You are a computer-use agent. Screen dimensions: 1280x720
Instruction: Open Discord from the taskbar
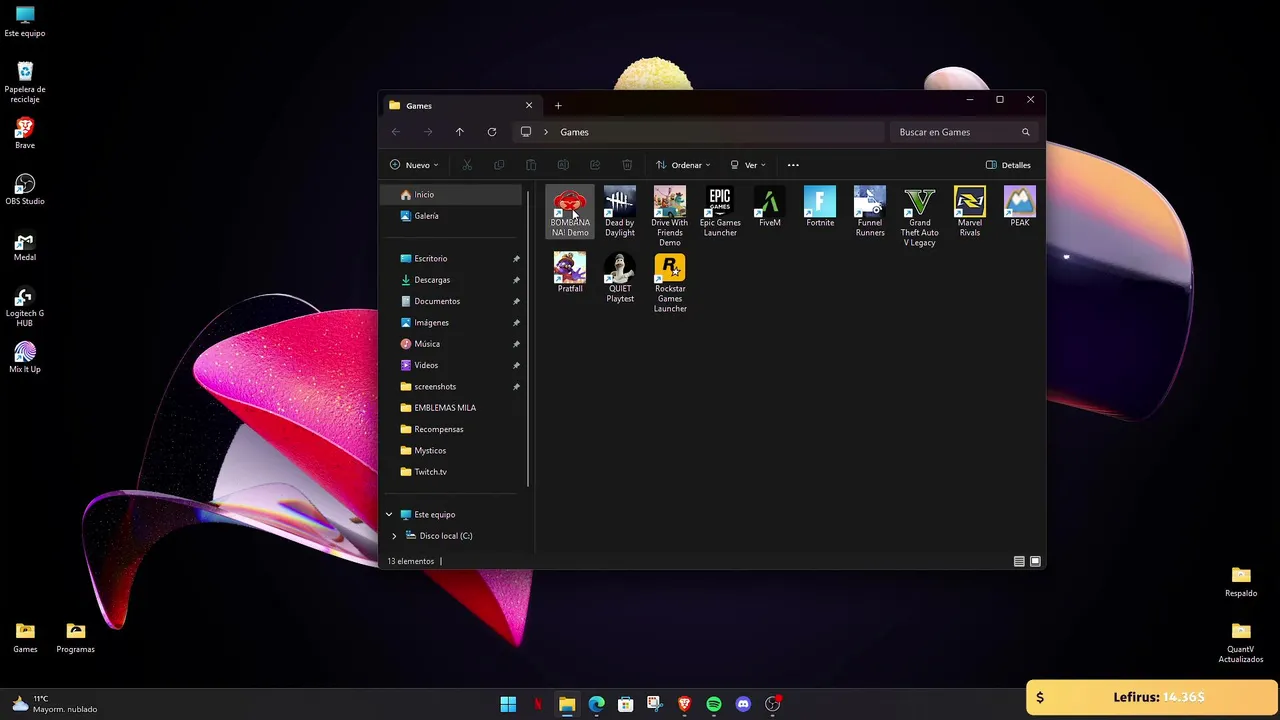[743, 704]
